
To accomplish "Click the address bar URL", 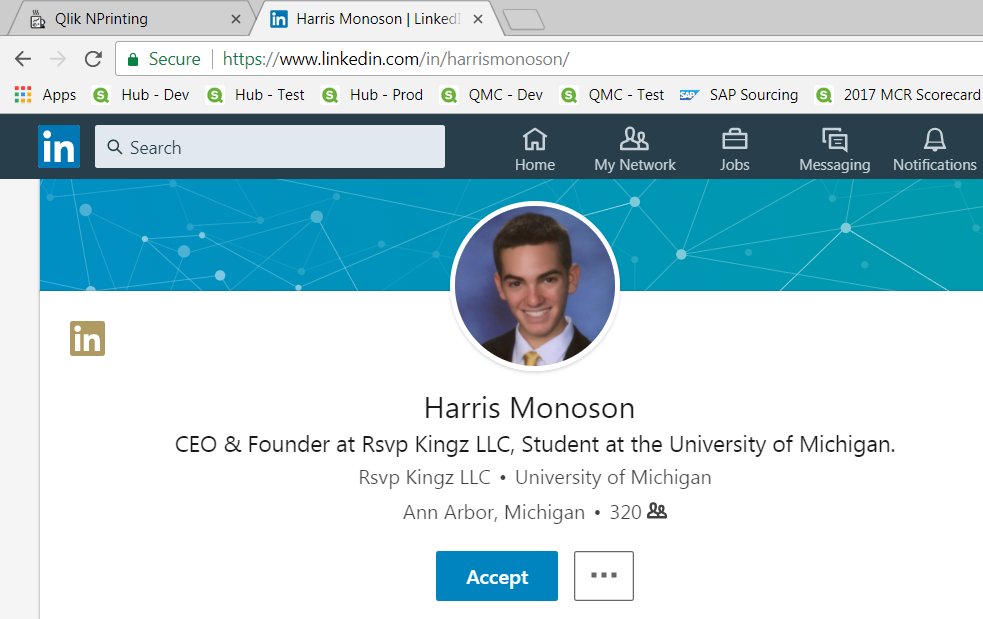I will [396, 59].
